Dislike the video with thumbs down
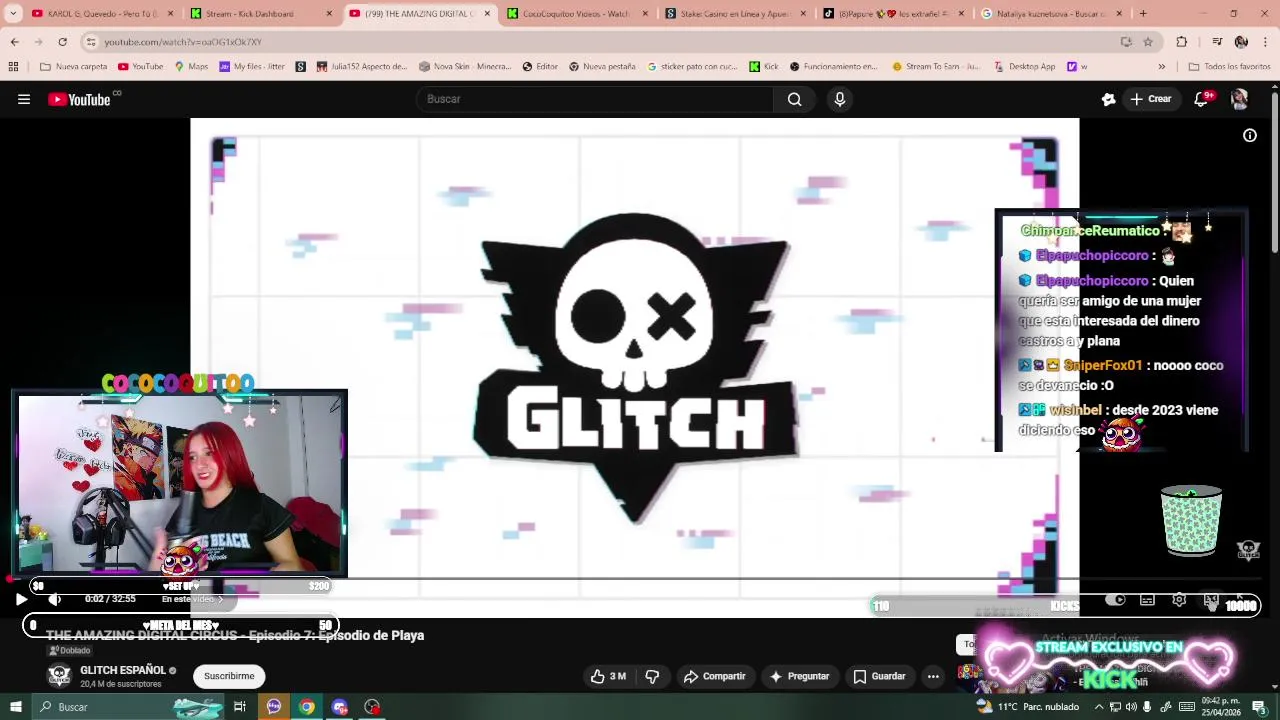This screenshot has width=1280, height=720. [652, 676]
